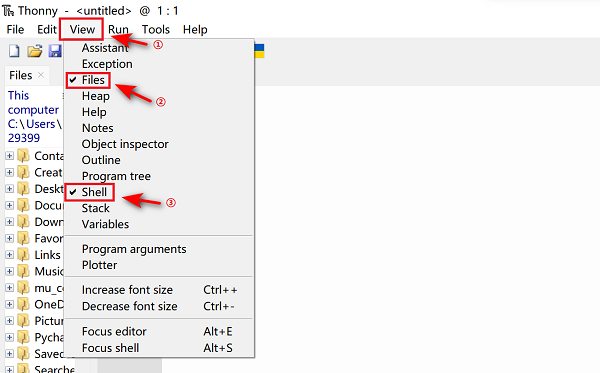Click the Saved folder icon

coord(24,354)
